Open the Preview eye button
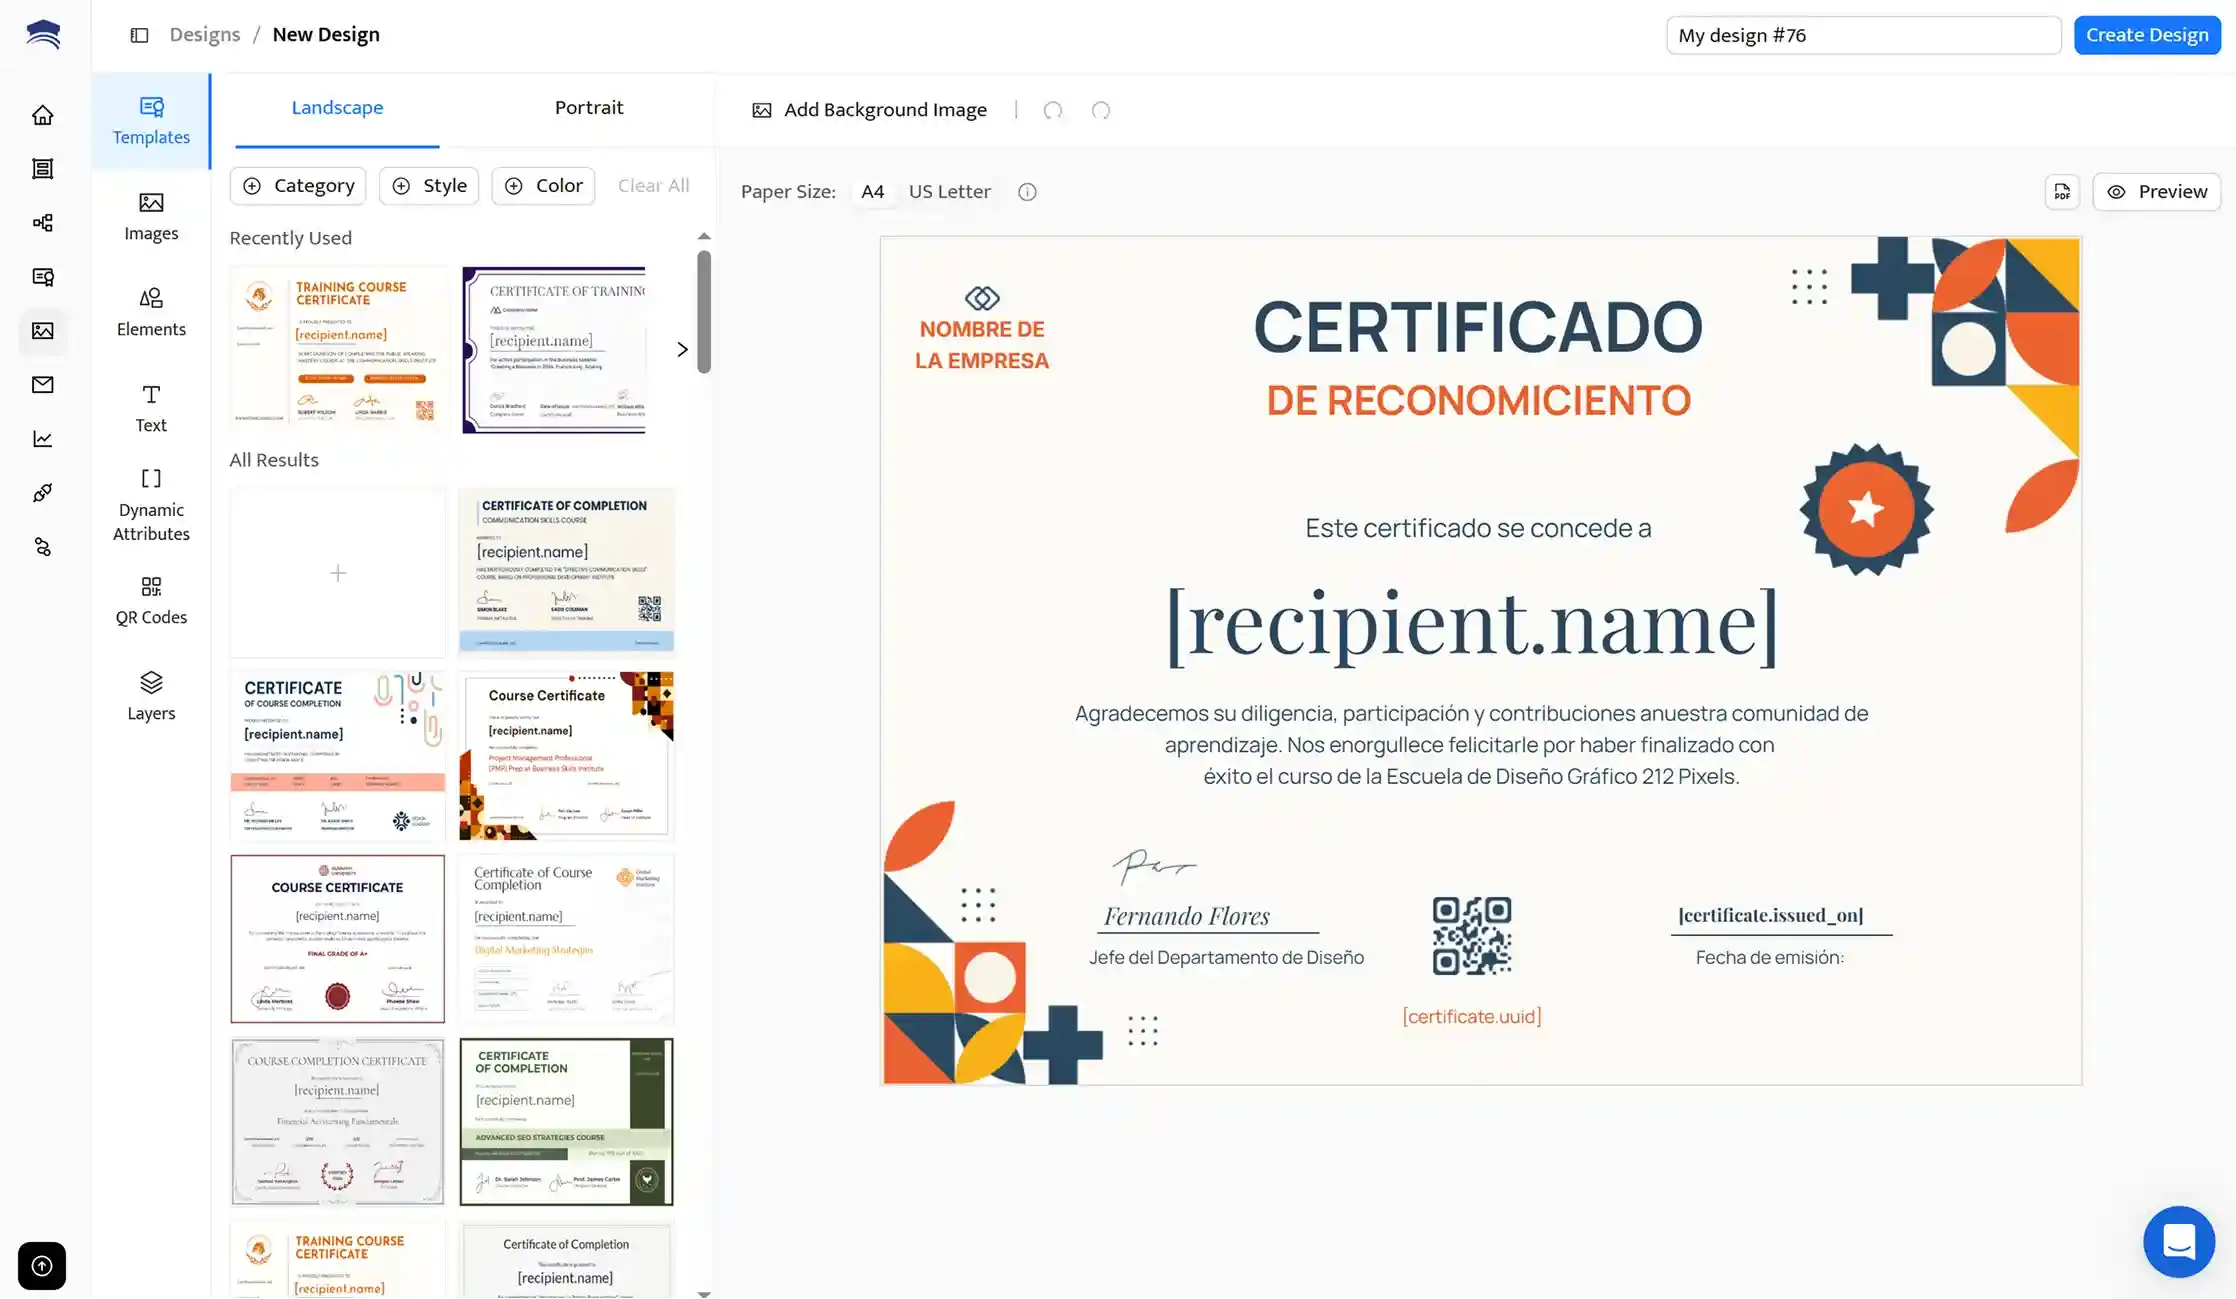 2156,191
